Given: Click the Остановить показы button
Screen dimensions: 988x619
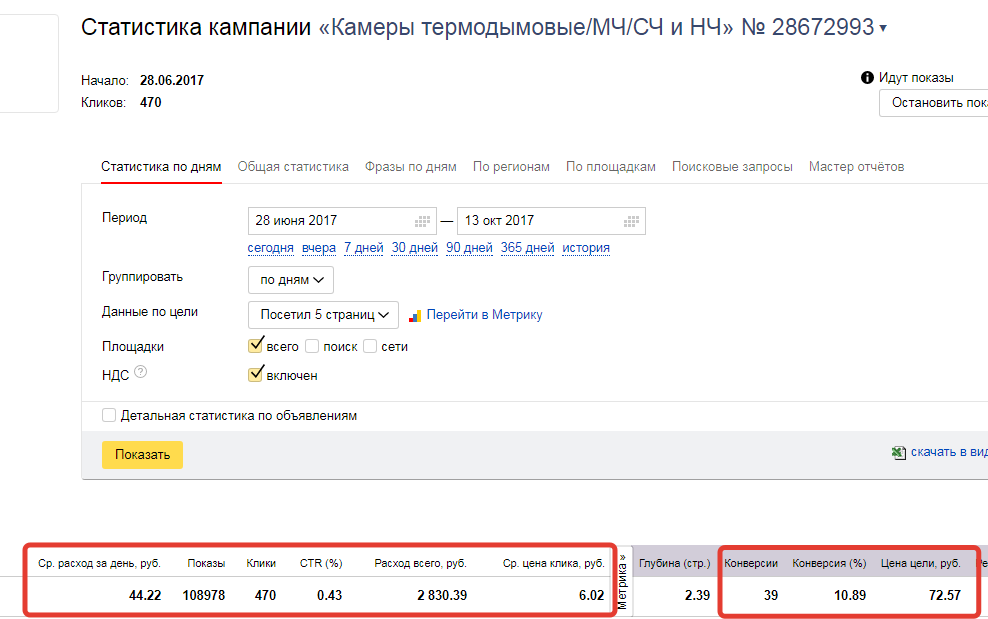Looking at the screenshot, I should 934,103.
